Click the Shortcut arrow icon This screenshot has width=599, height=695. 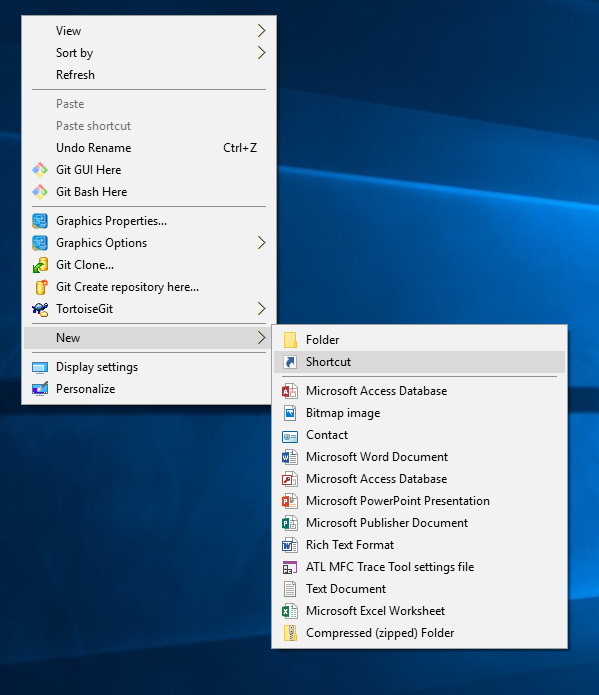coord(290,362)
